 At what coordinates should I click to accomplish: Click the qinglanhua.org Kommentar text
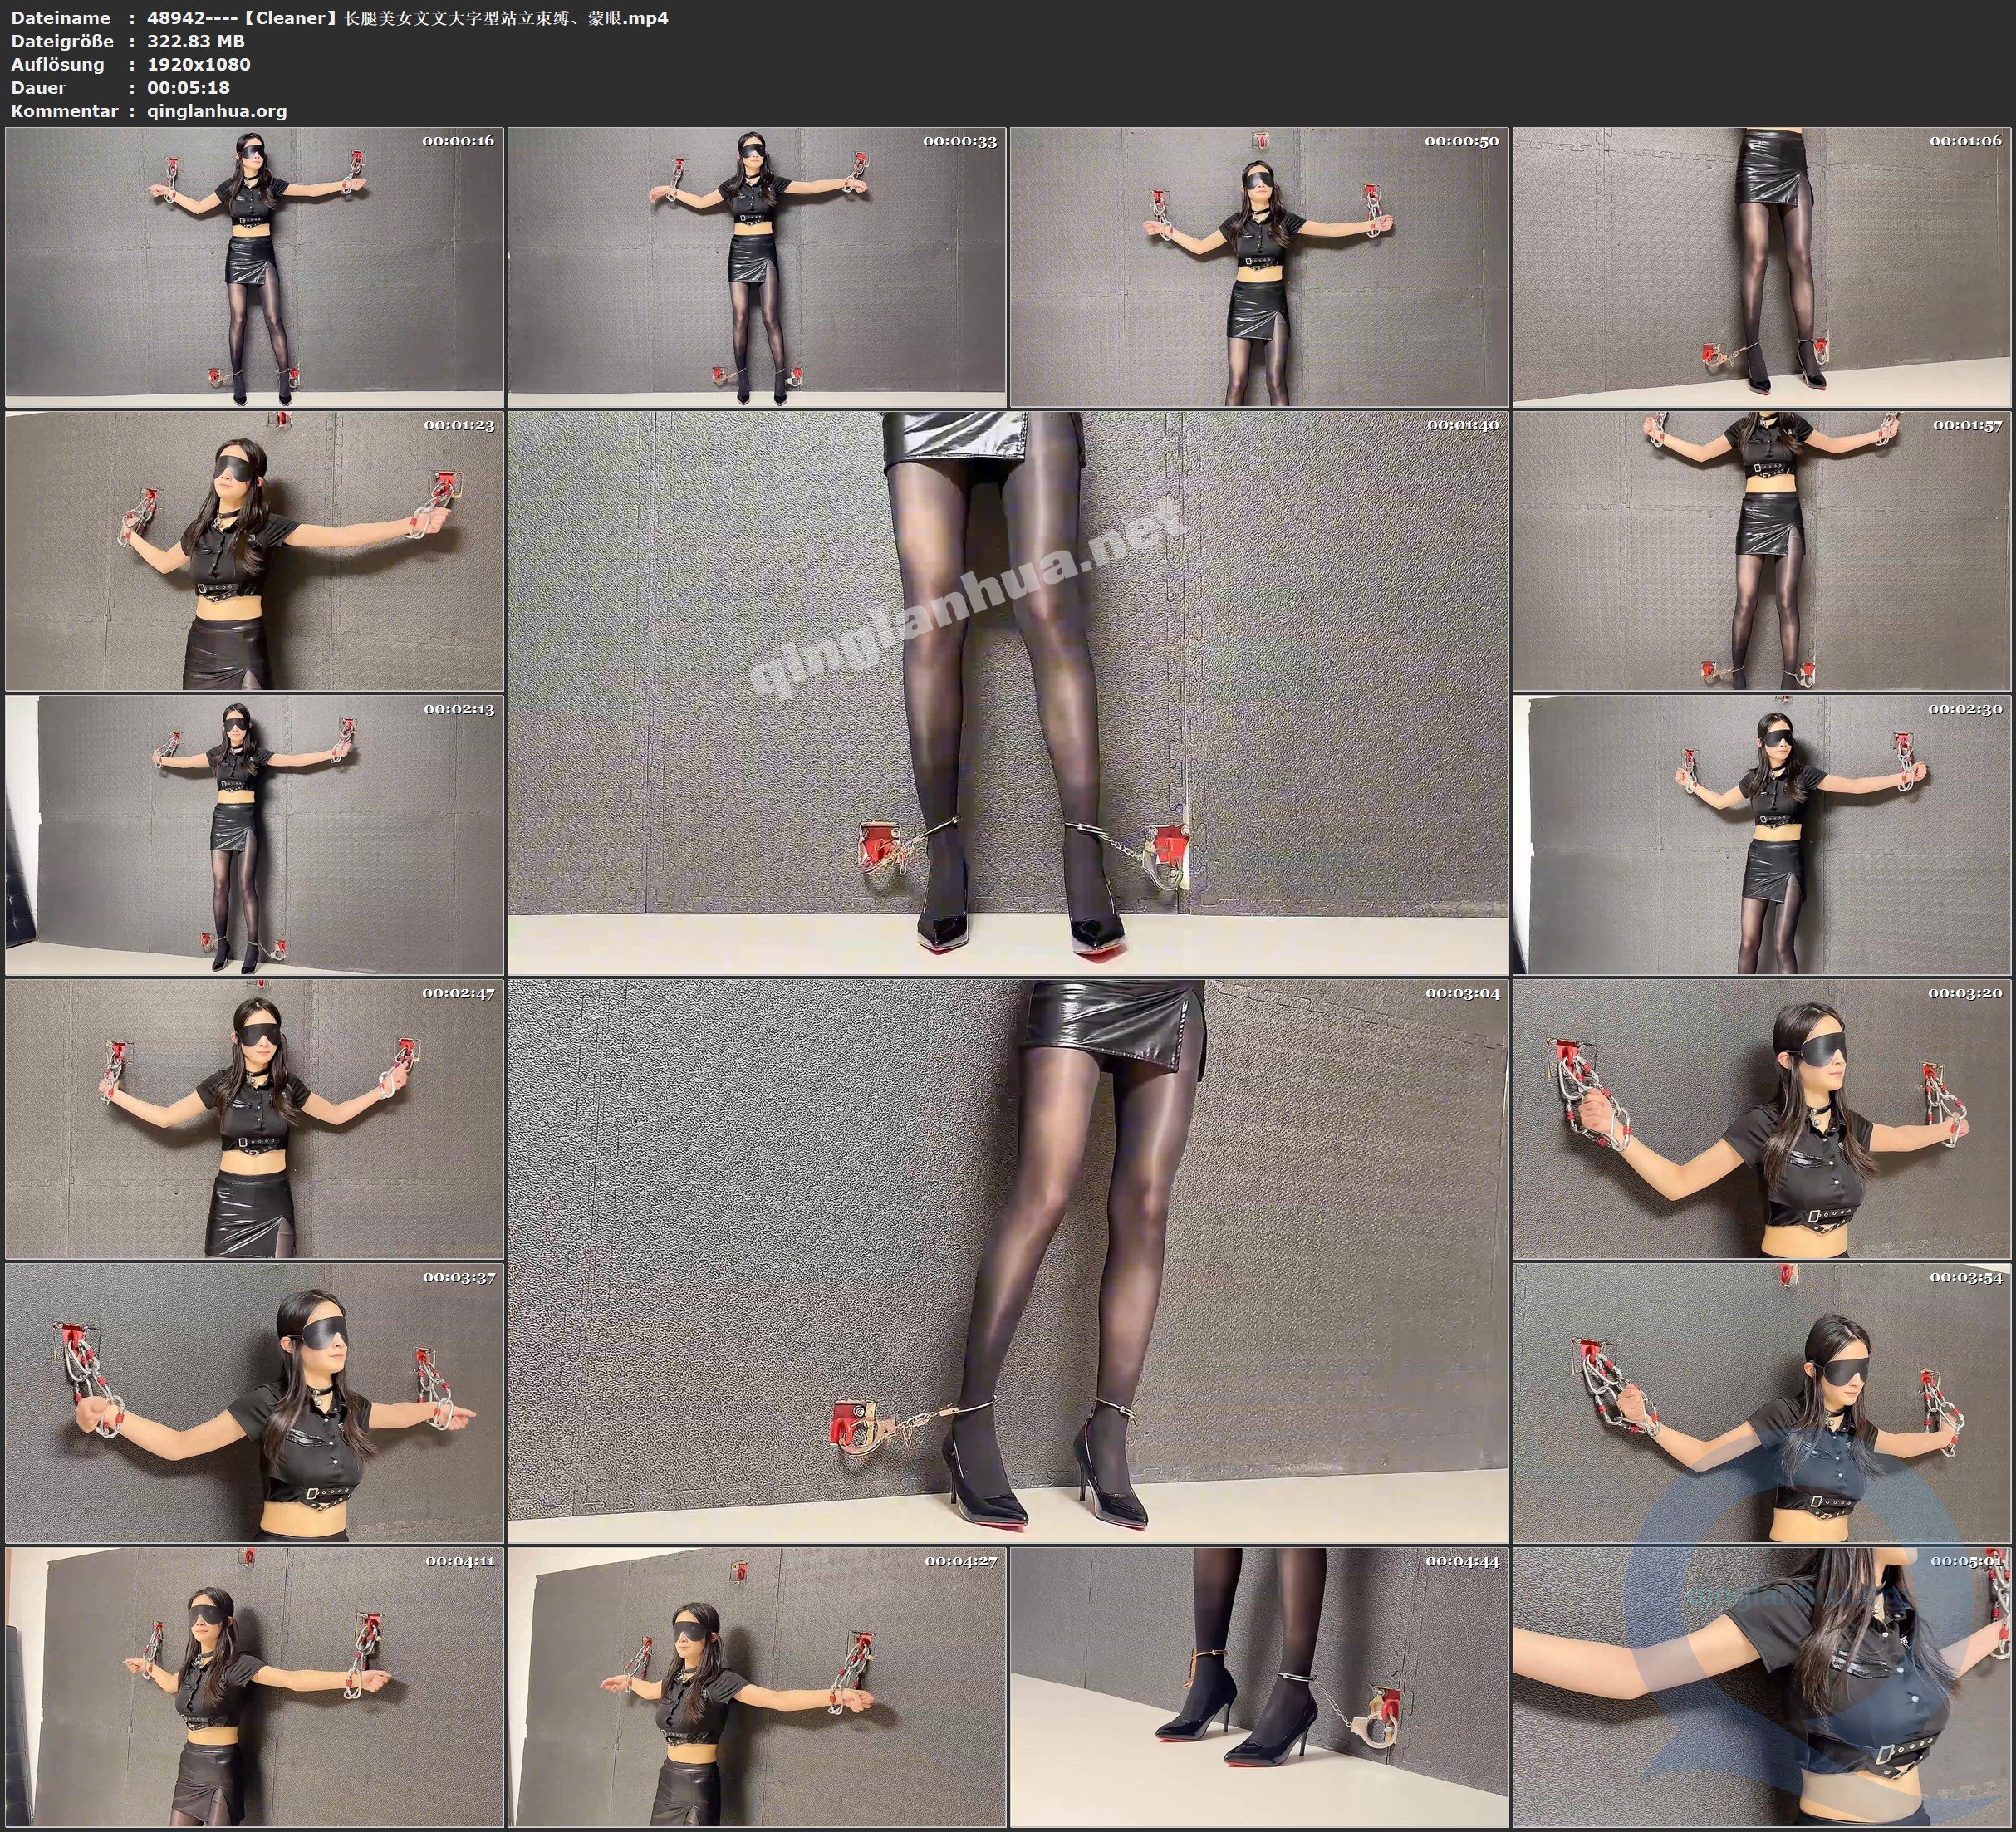(x=217, y=111)
